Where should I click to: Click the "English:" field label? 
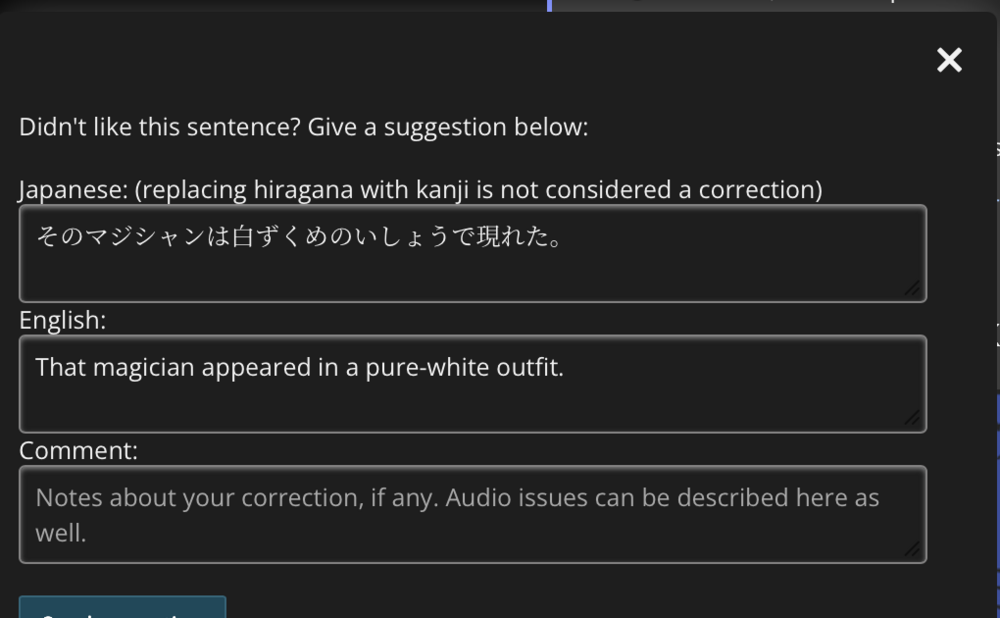pyautogui.click(x=62, y=320)
